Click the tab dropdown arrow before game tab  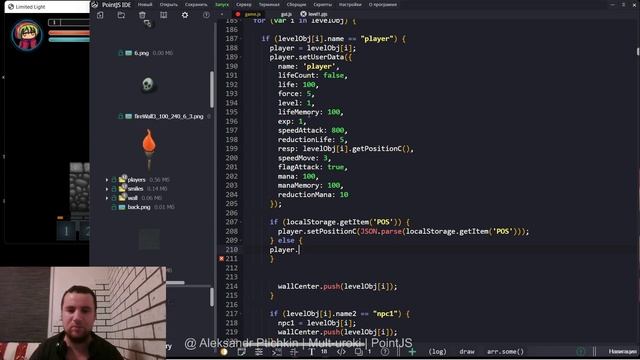(x=222, y=14)
